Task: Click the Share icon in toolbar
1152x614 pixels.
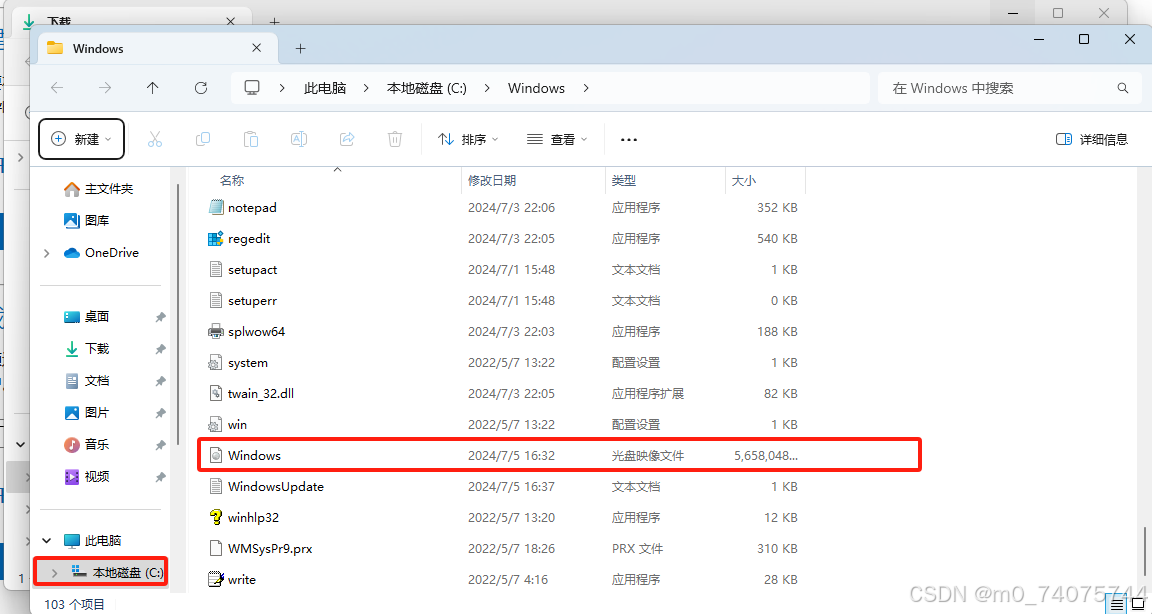Action: pos(348,139)
